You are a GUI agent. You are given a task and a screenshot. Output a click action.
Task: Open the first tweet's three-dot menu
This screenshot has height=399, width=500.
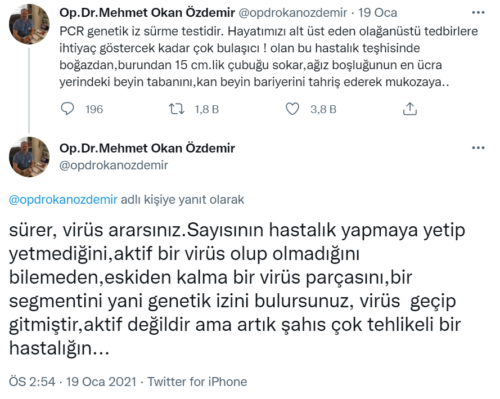(478, 13)
